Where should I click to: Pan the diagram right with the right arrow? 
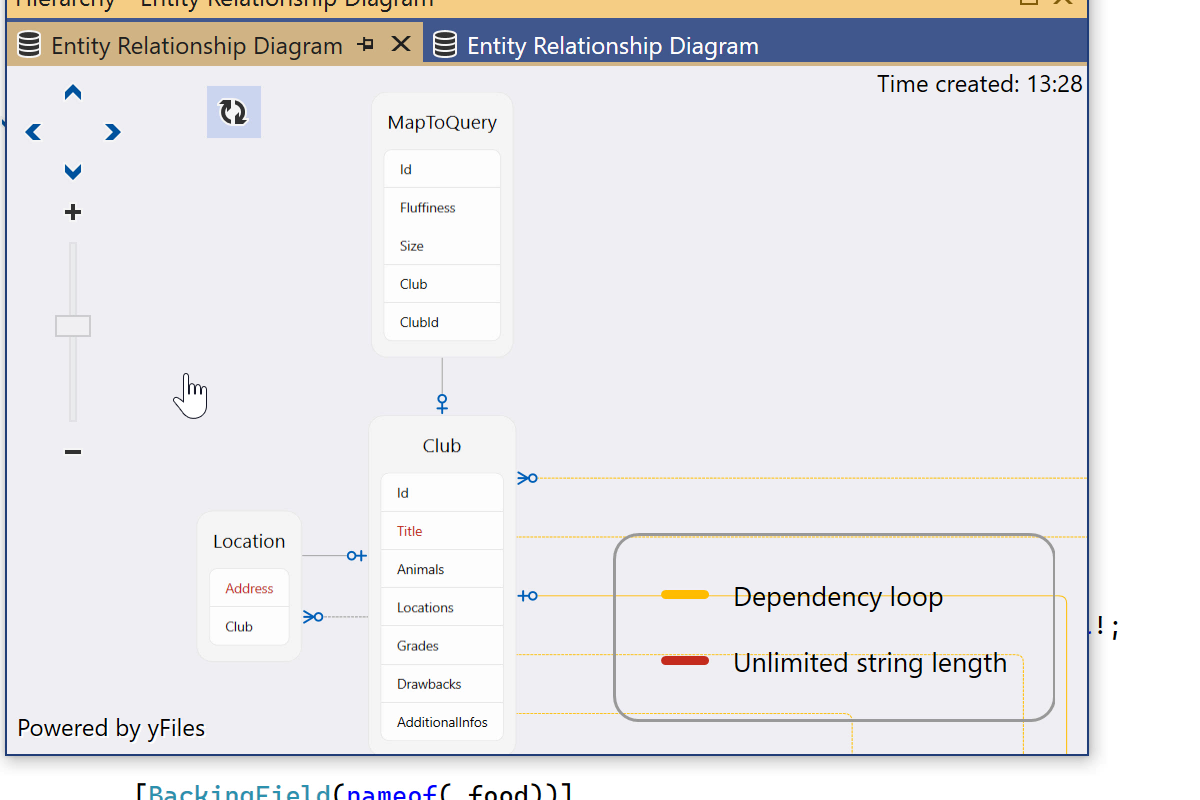(x=113, y=132)
